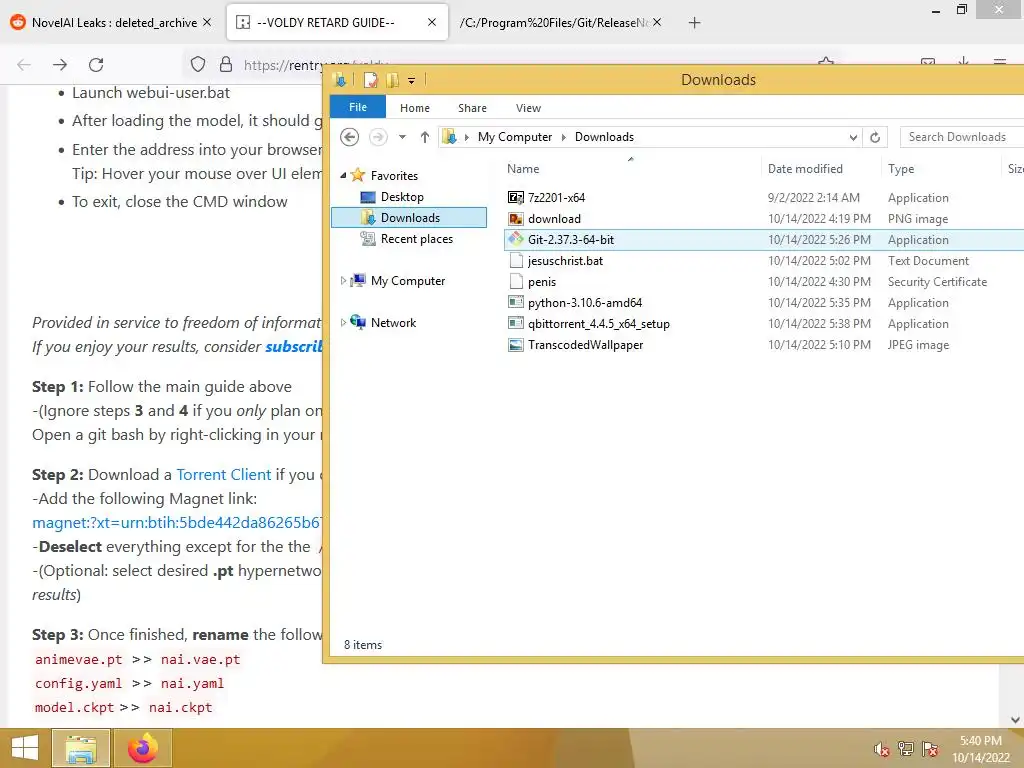This screenshot has width=1024, height=768.
Task: Close the VOLDY RETARD GUIDE tab
Action: tap(432, 22)
